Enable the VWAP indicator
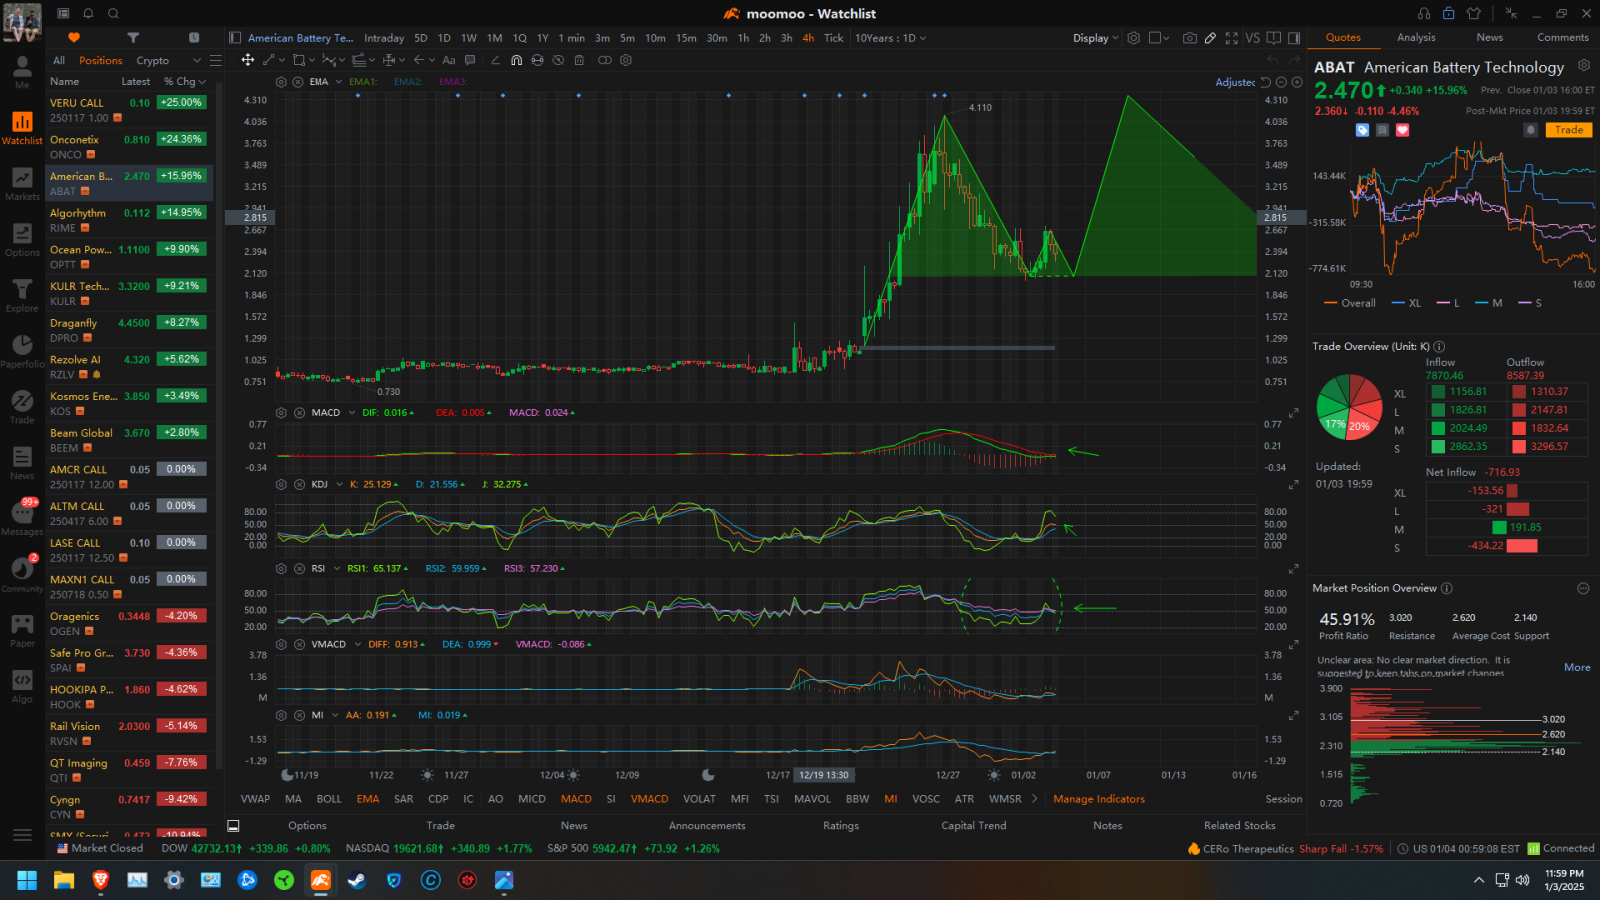The width and height of the screenshot is (1600, 900). (255, 799)
